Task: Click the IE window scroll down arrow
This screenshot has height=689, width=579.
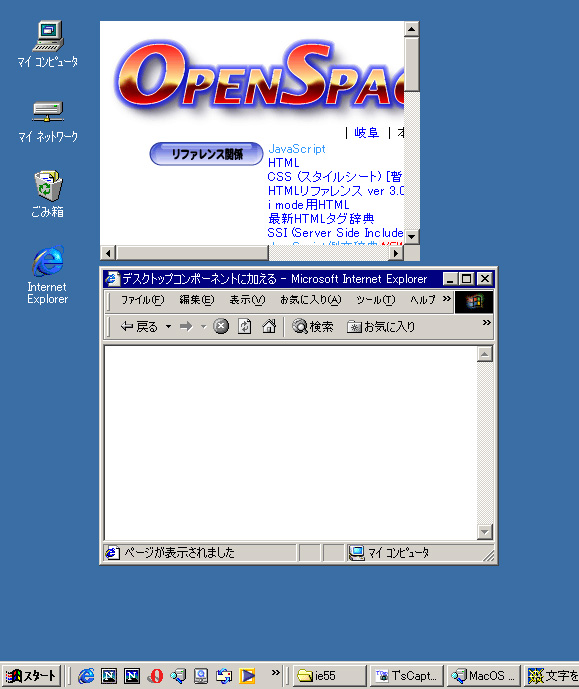Action: click(x=485, y=532)
